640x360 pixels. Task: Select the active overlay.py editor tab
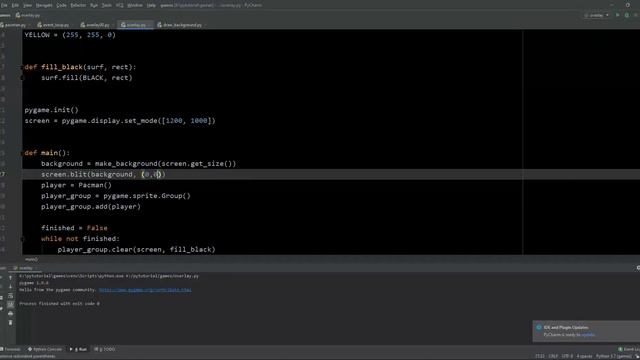135,25
